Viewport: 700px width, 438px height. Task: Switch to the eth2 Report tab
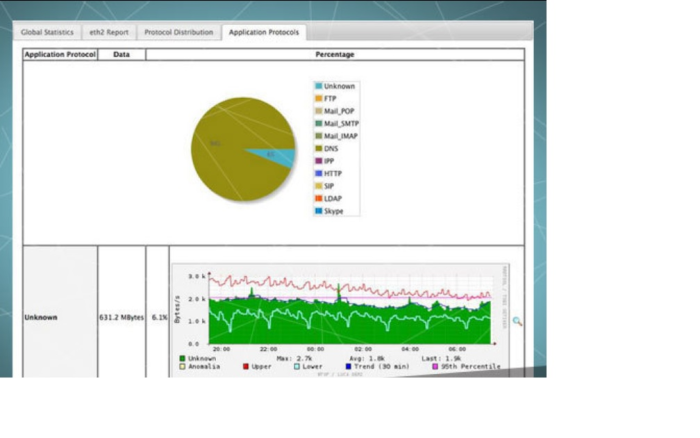109,32
